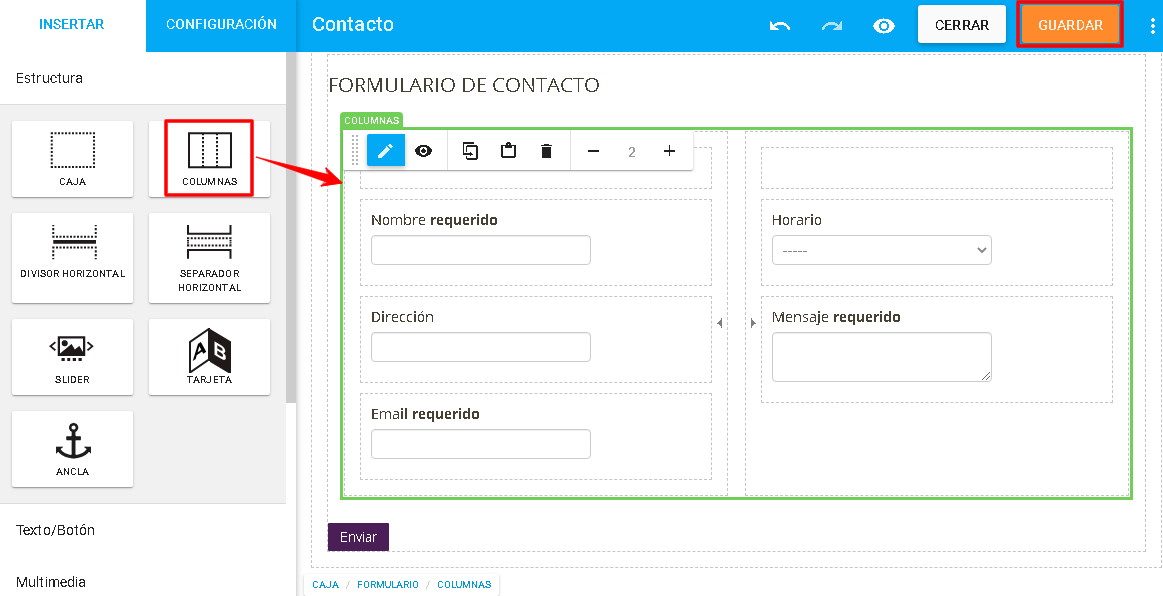Click the Guardar button

[x=1070, y=25]
